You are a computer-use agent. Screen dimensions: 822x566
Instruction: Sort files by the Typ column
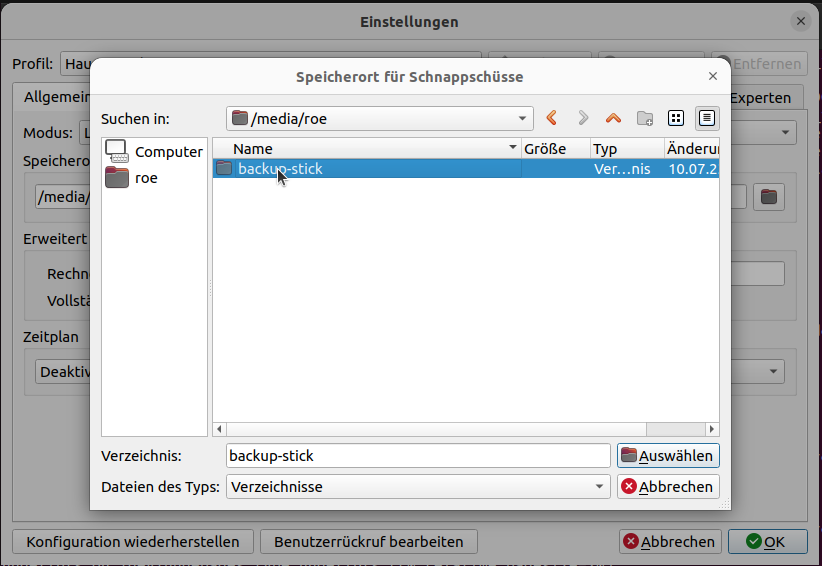point(625,149)
